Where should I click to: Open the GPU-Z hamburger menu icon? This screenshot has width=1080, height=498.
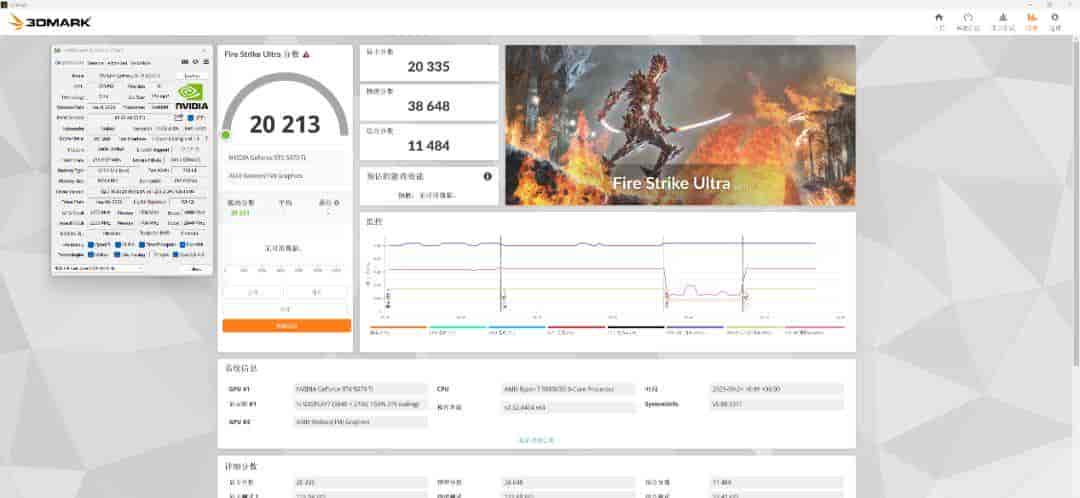(x=206, y=61)
